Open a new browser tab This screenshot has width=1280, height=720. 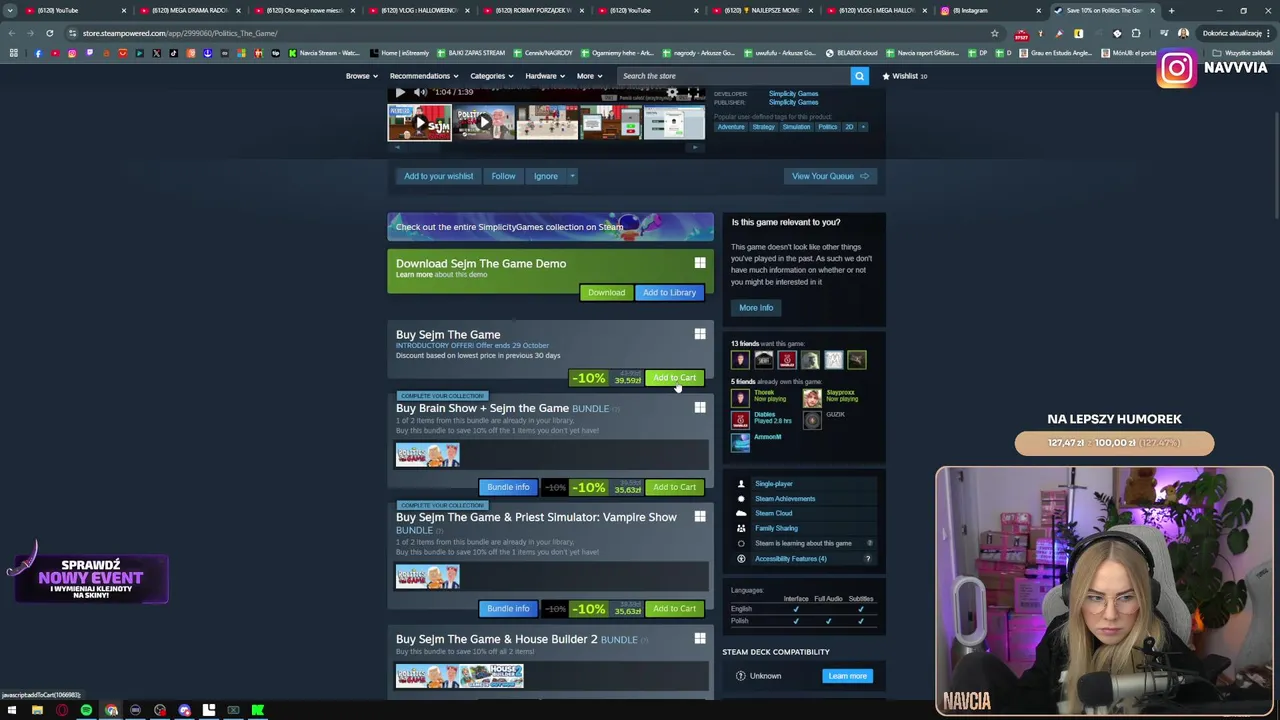click(x=1172, y=10)
